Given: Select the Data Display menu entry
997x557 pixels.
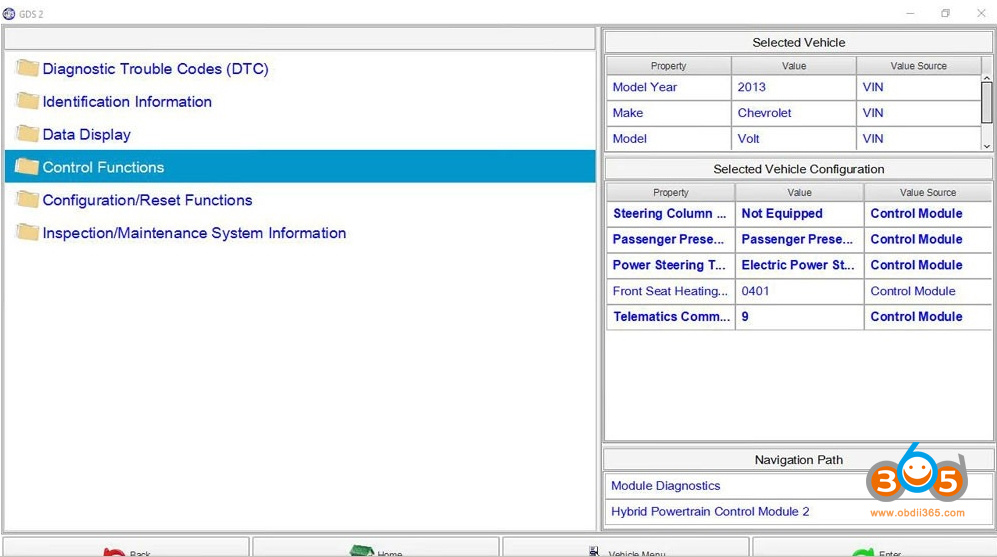Looking at the screenshot, I should pyautogui.click(x=86, y=134).
